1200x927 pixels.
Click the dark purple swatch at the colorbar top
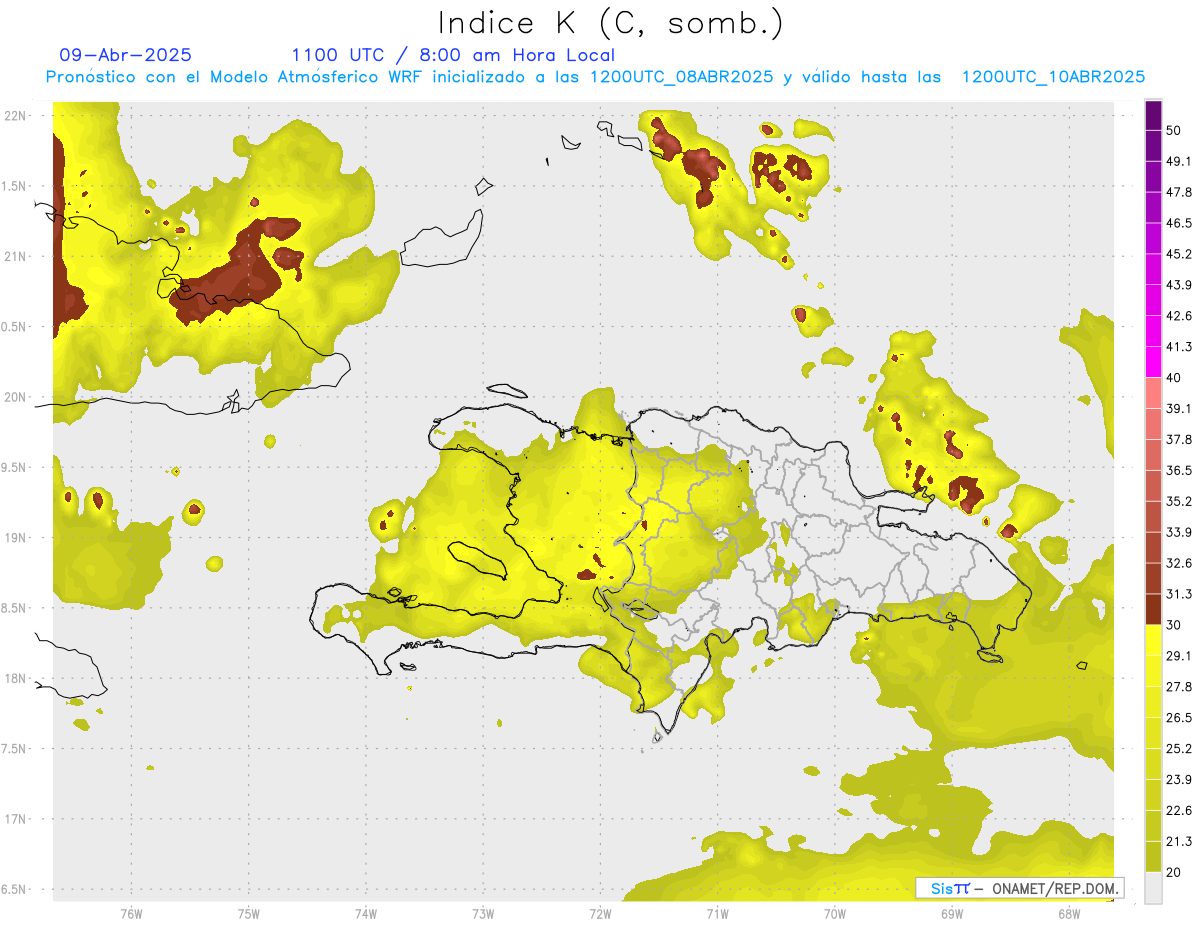[1153, 114]
